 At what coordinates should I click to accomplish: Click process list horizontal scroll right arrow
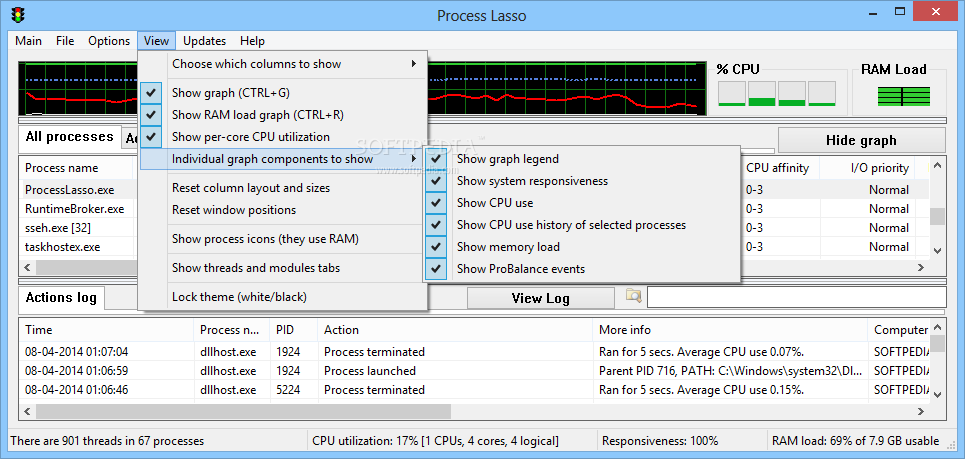pos(921,268)
